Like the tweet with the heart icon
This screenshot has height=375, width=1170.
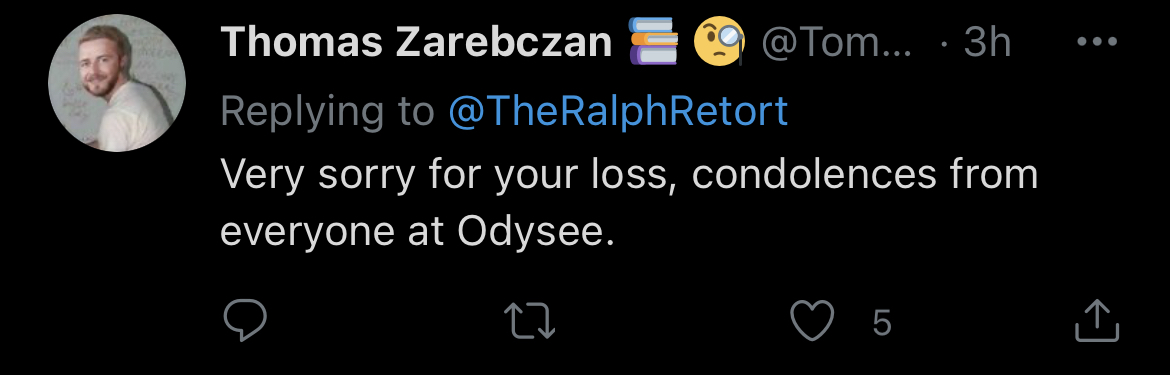click(x=812, y=322)
